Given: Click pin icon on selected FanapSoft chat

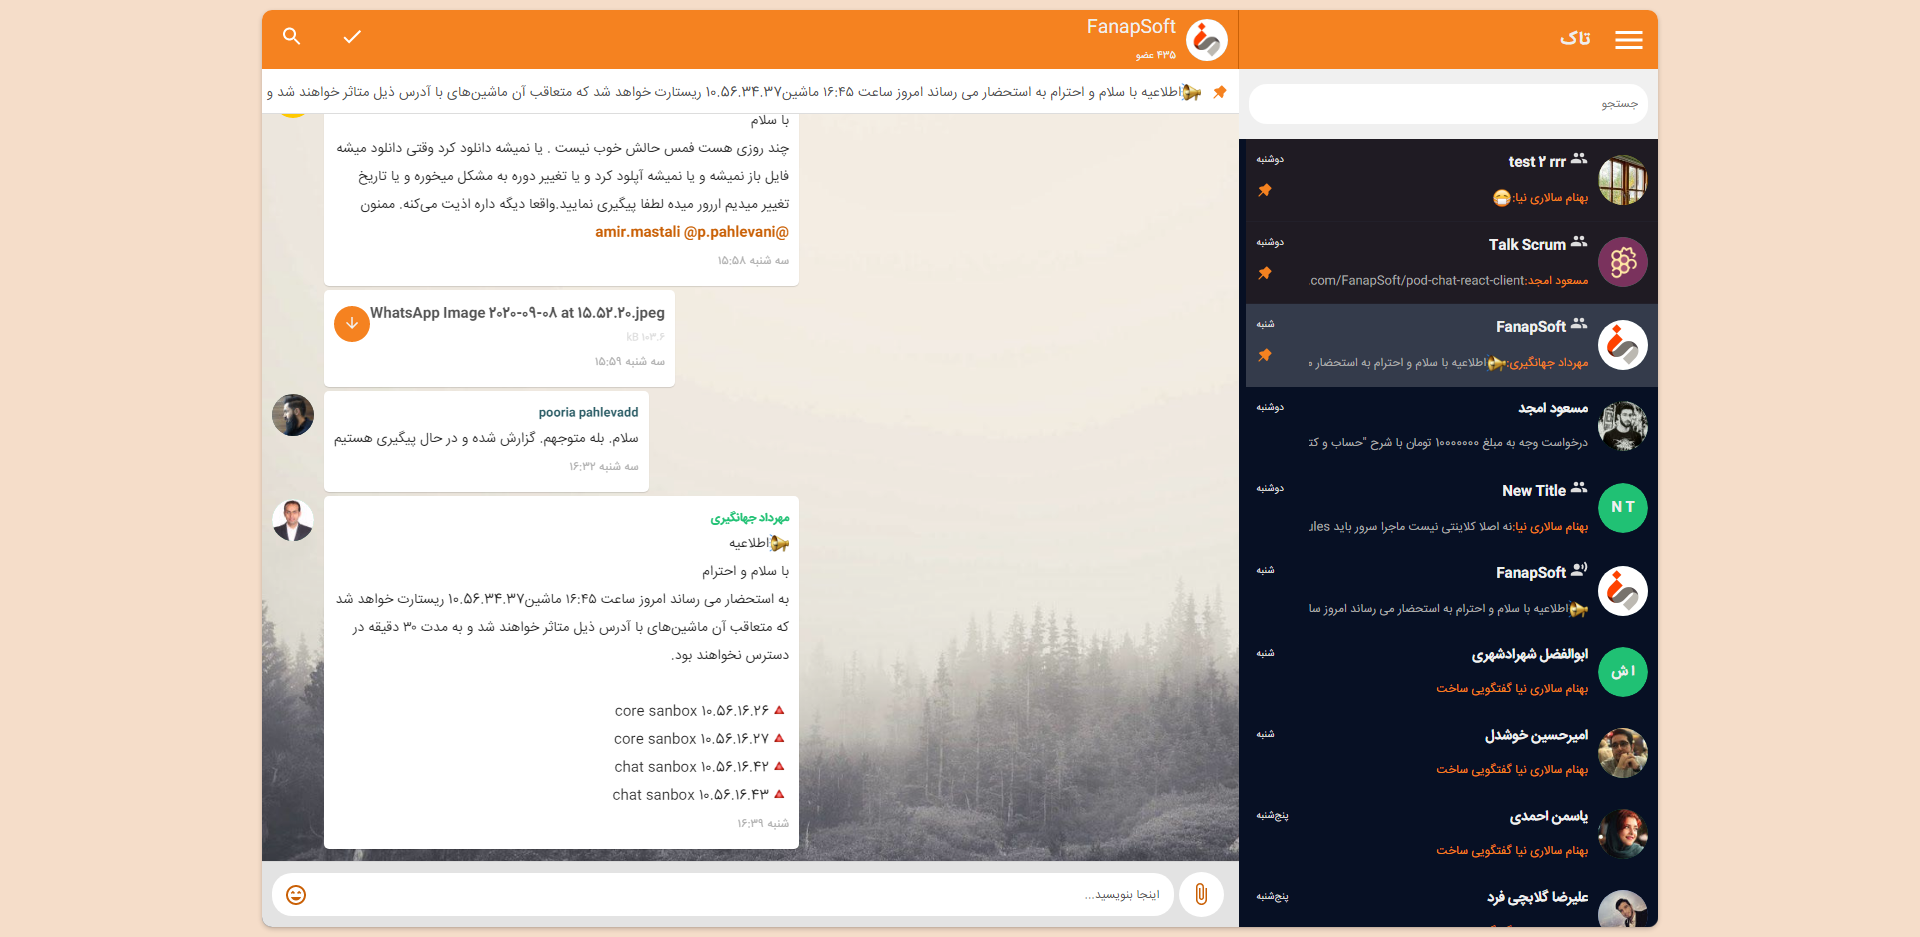Looking at the screenshot, I should 1265,355.
